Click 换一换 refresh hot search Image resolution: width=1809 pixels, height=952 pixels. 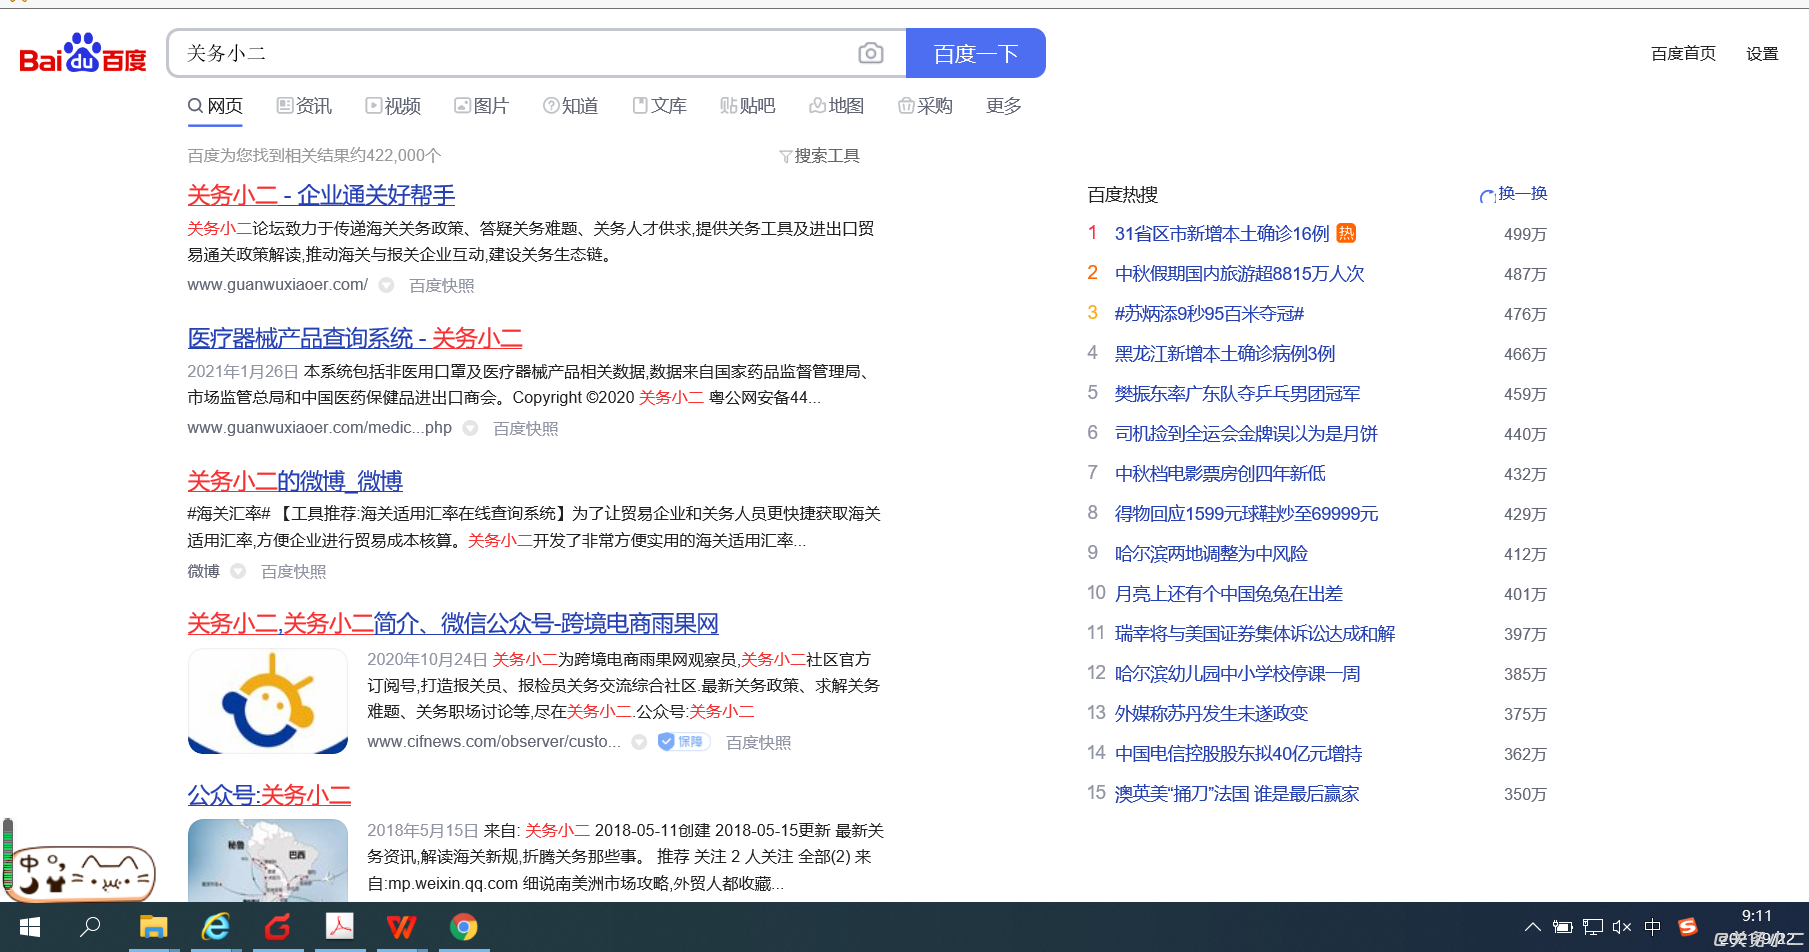1513,194
